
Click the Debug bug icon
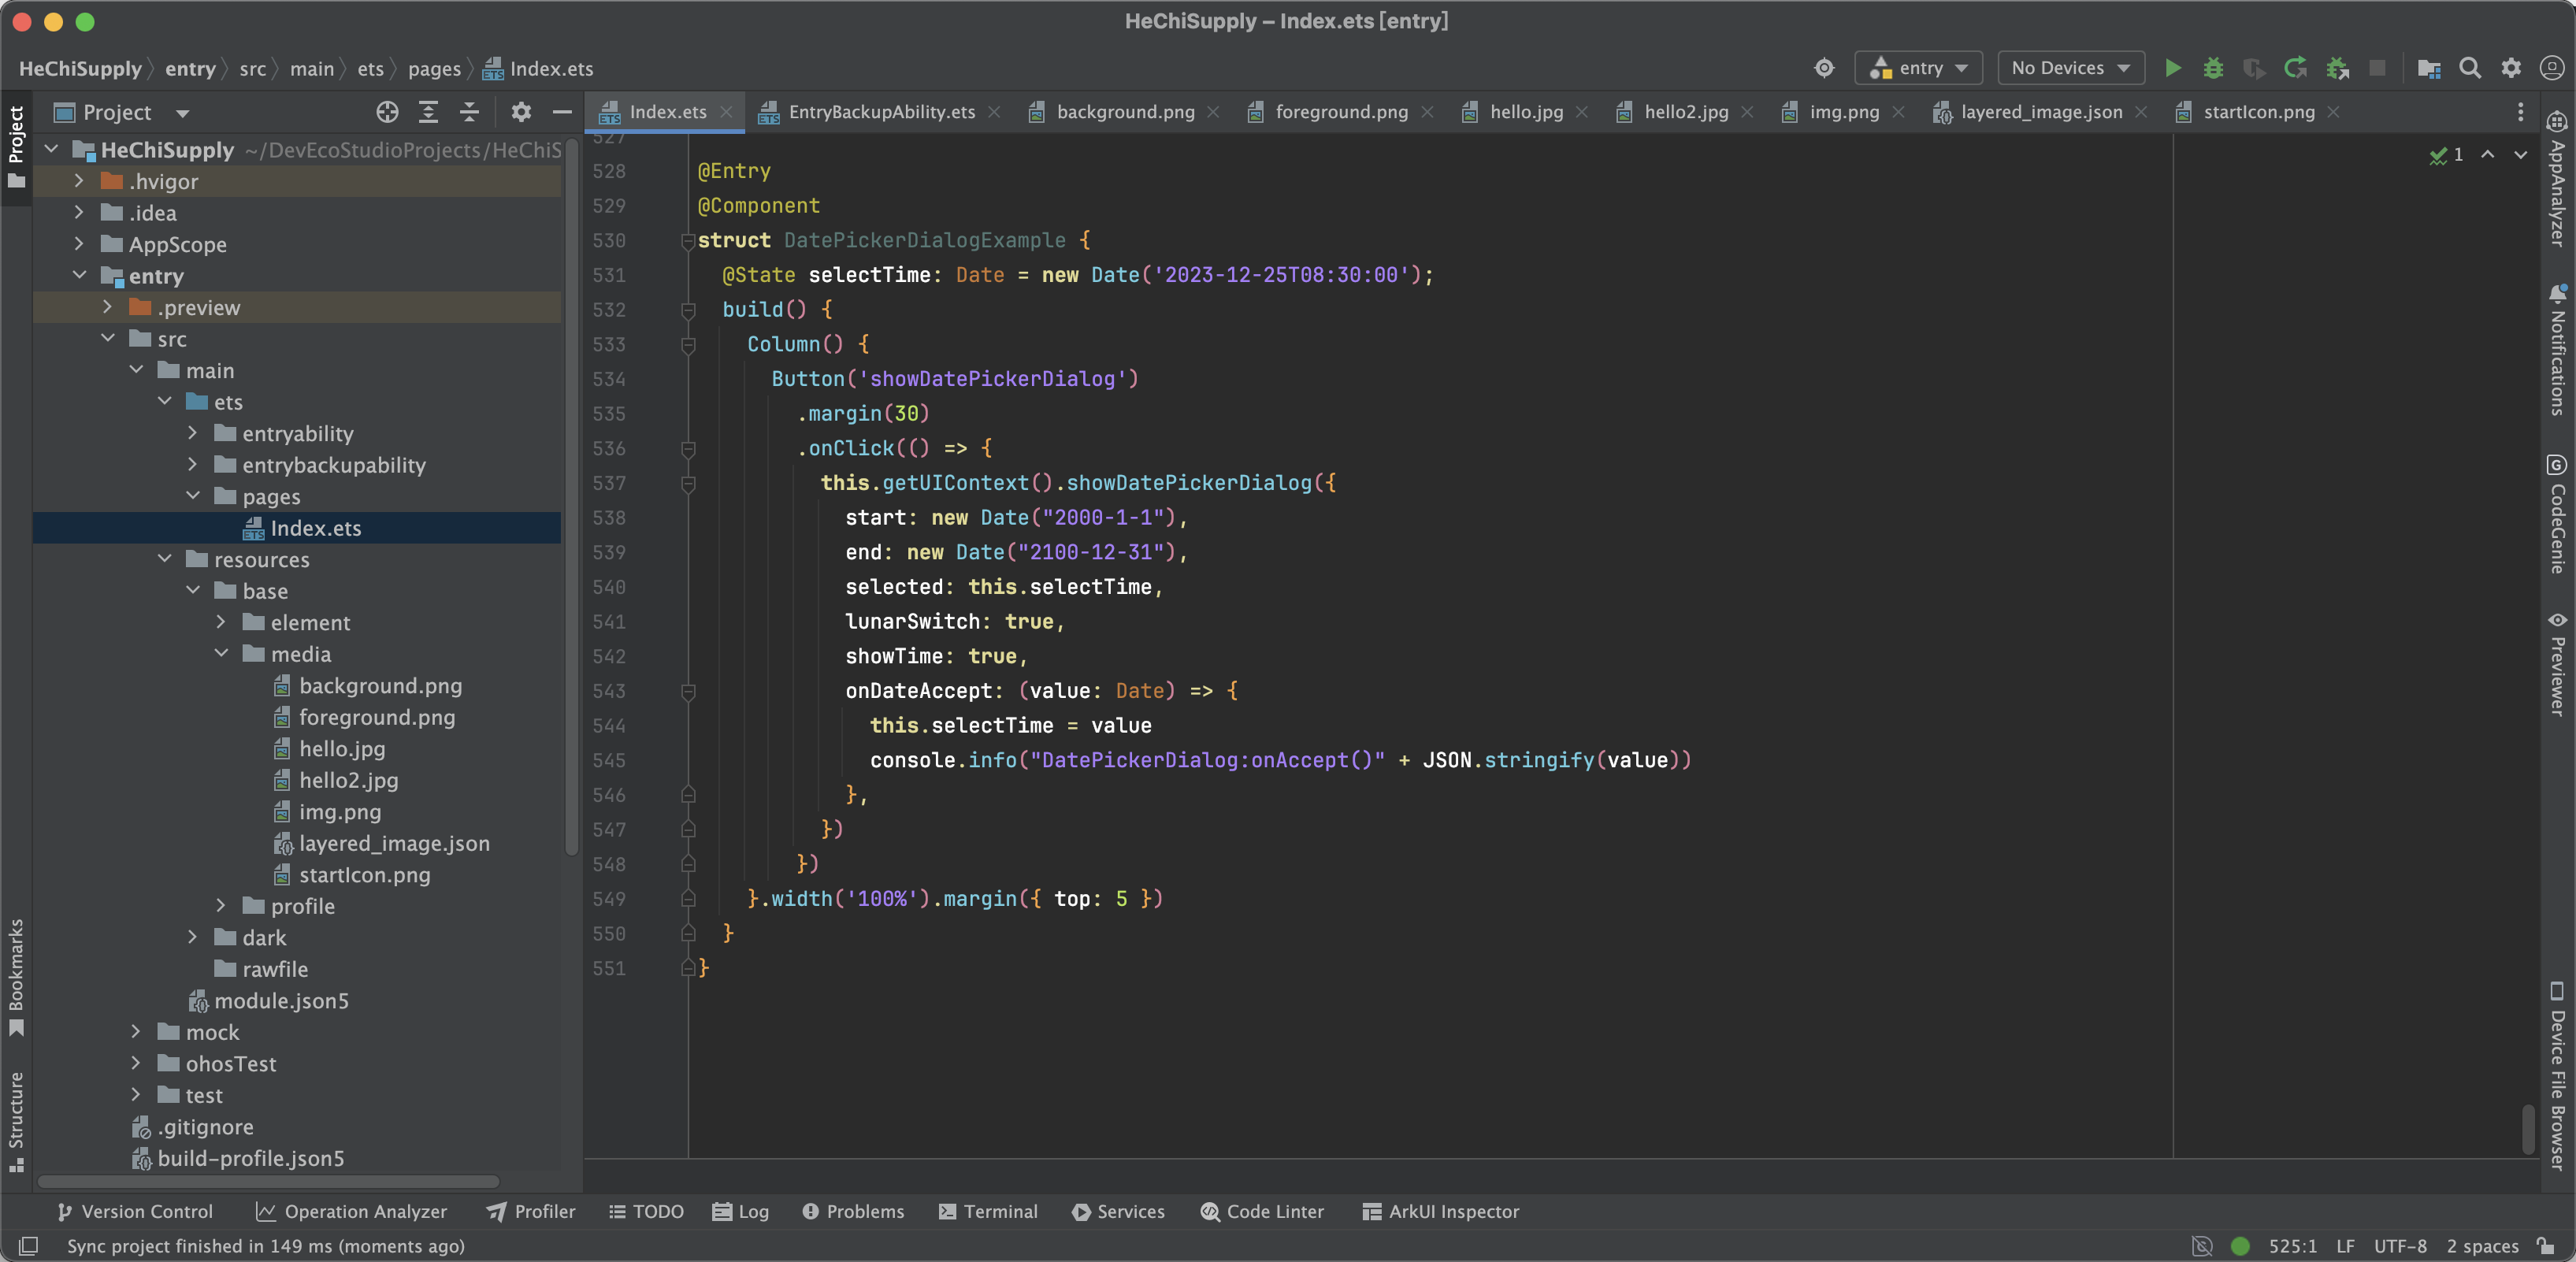(2213, 68)
